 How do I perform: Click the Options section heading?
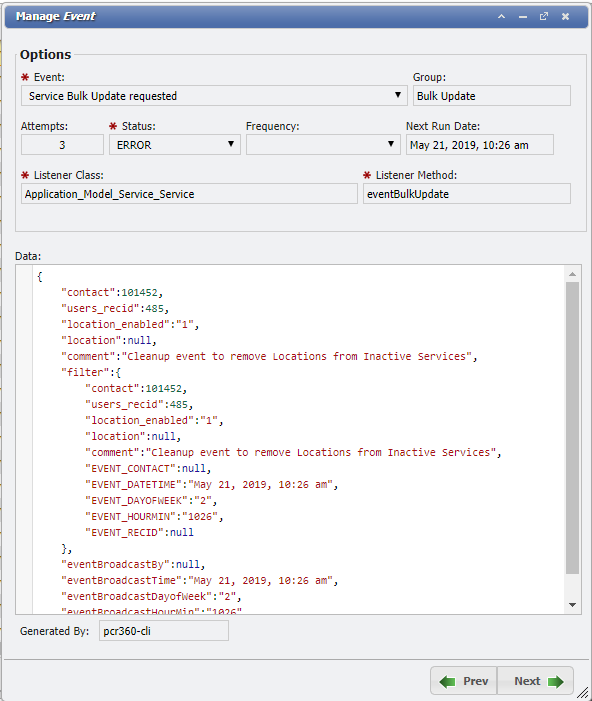point(46,55)
